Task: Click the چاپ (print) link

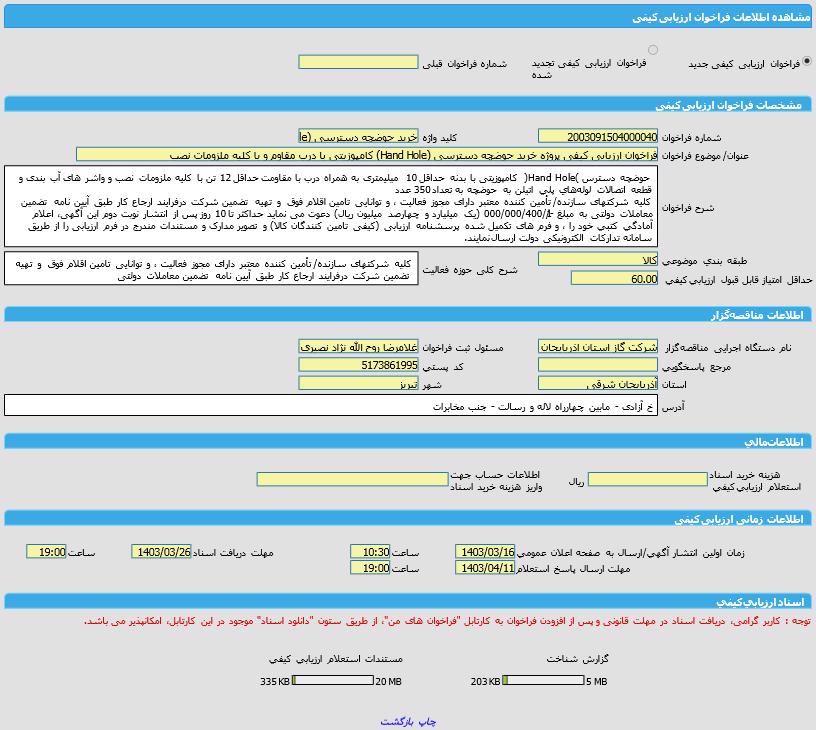Action: pos(426,721)
